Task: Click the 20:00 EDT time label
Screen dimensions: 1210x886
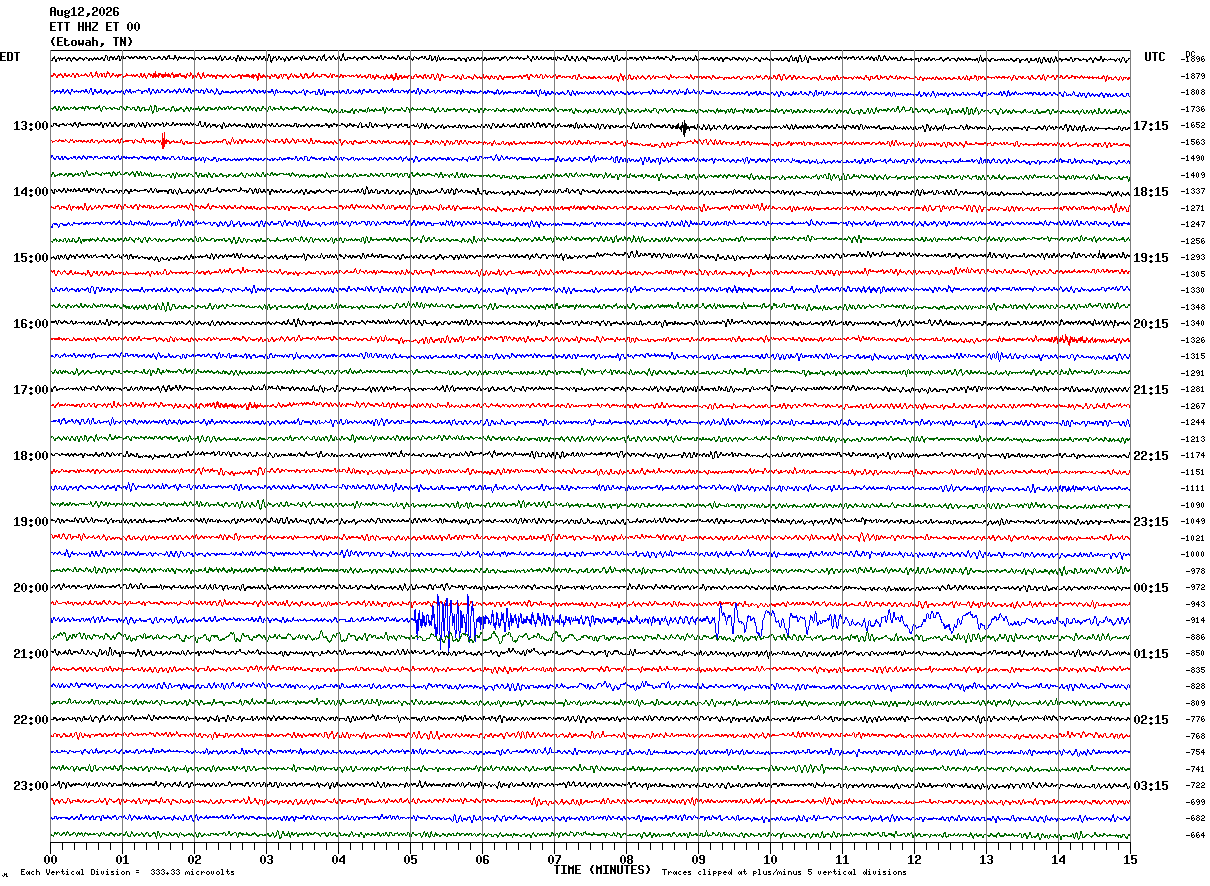Action: 30,588
